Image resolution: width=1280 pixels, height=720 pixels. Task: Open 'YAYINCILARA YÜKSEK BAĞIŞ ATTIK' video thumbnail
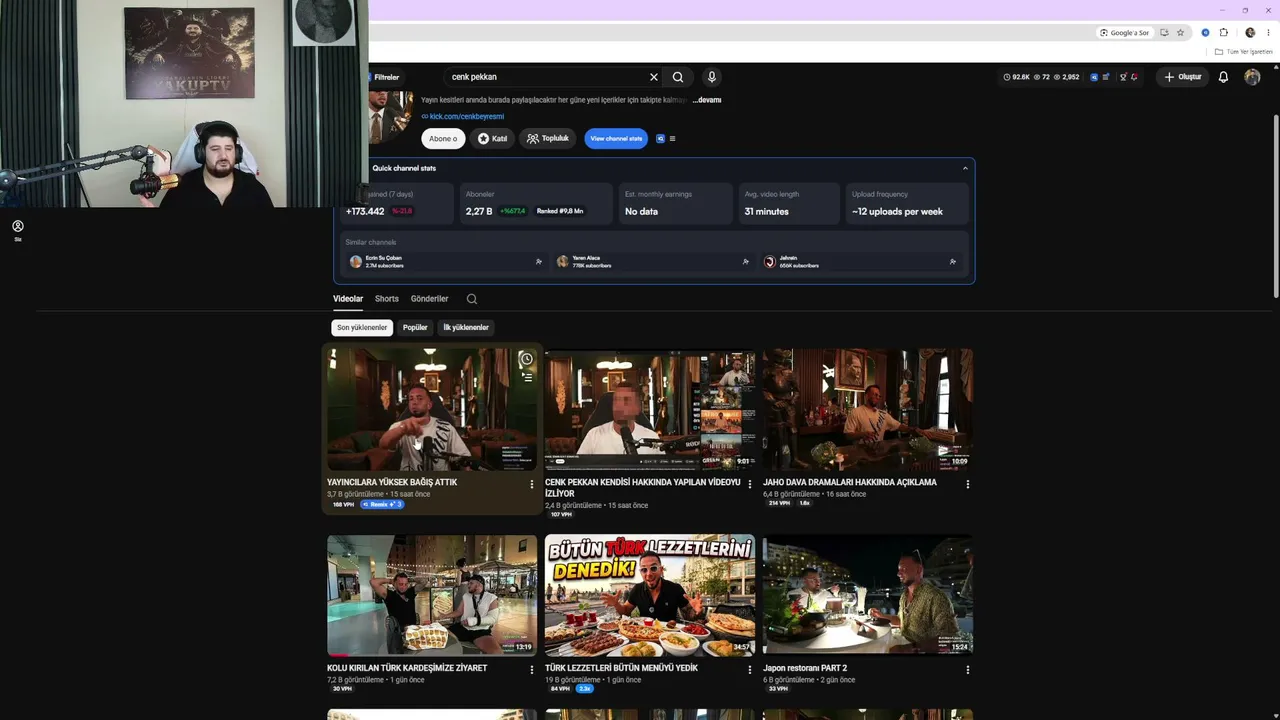(x=432, y=409)
